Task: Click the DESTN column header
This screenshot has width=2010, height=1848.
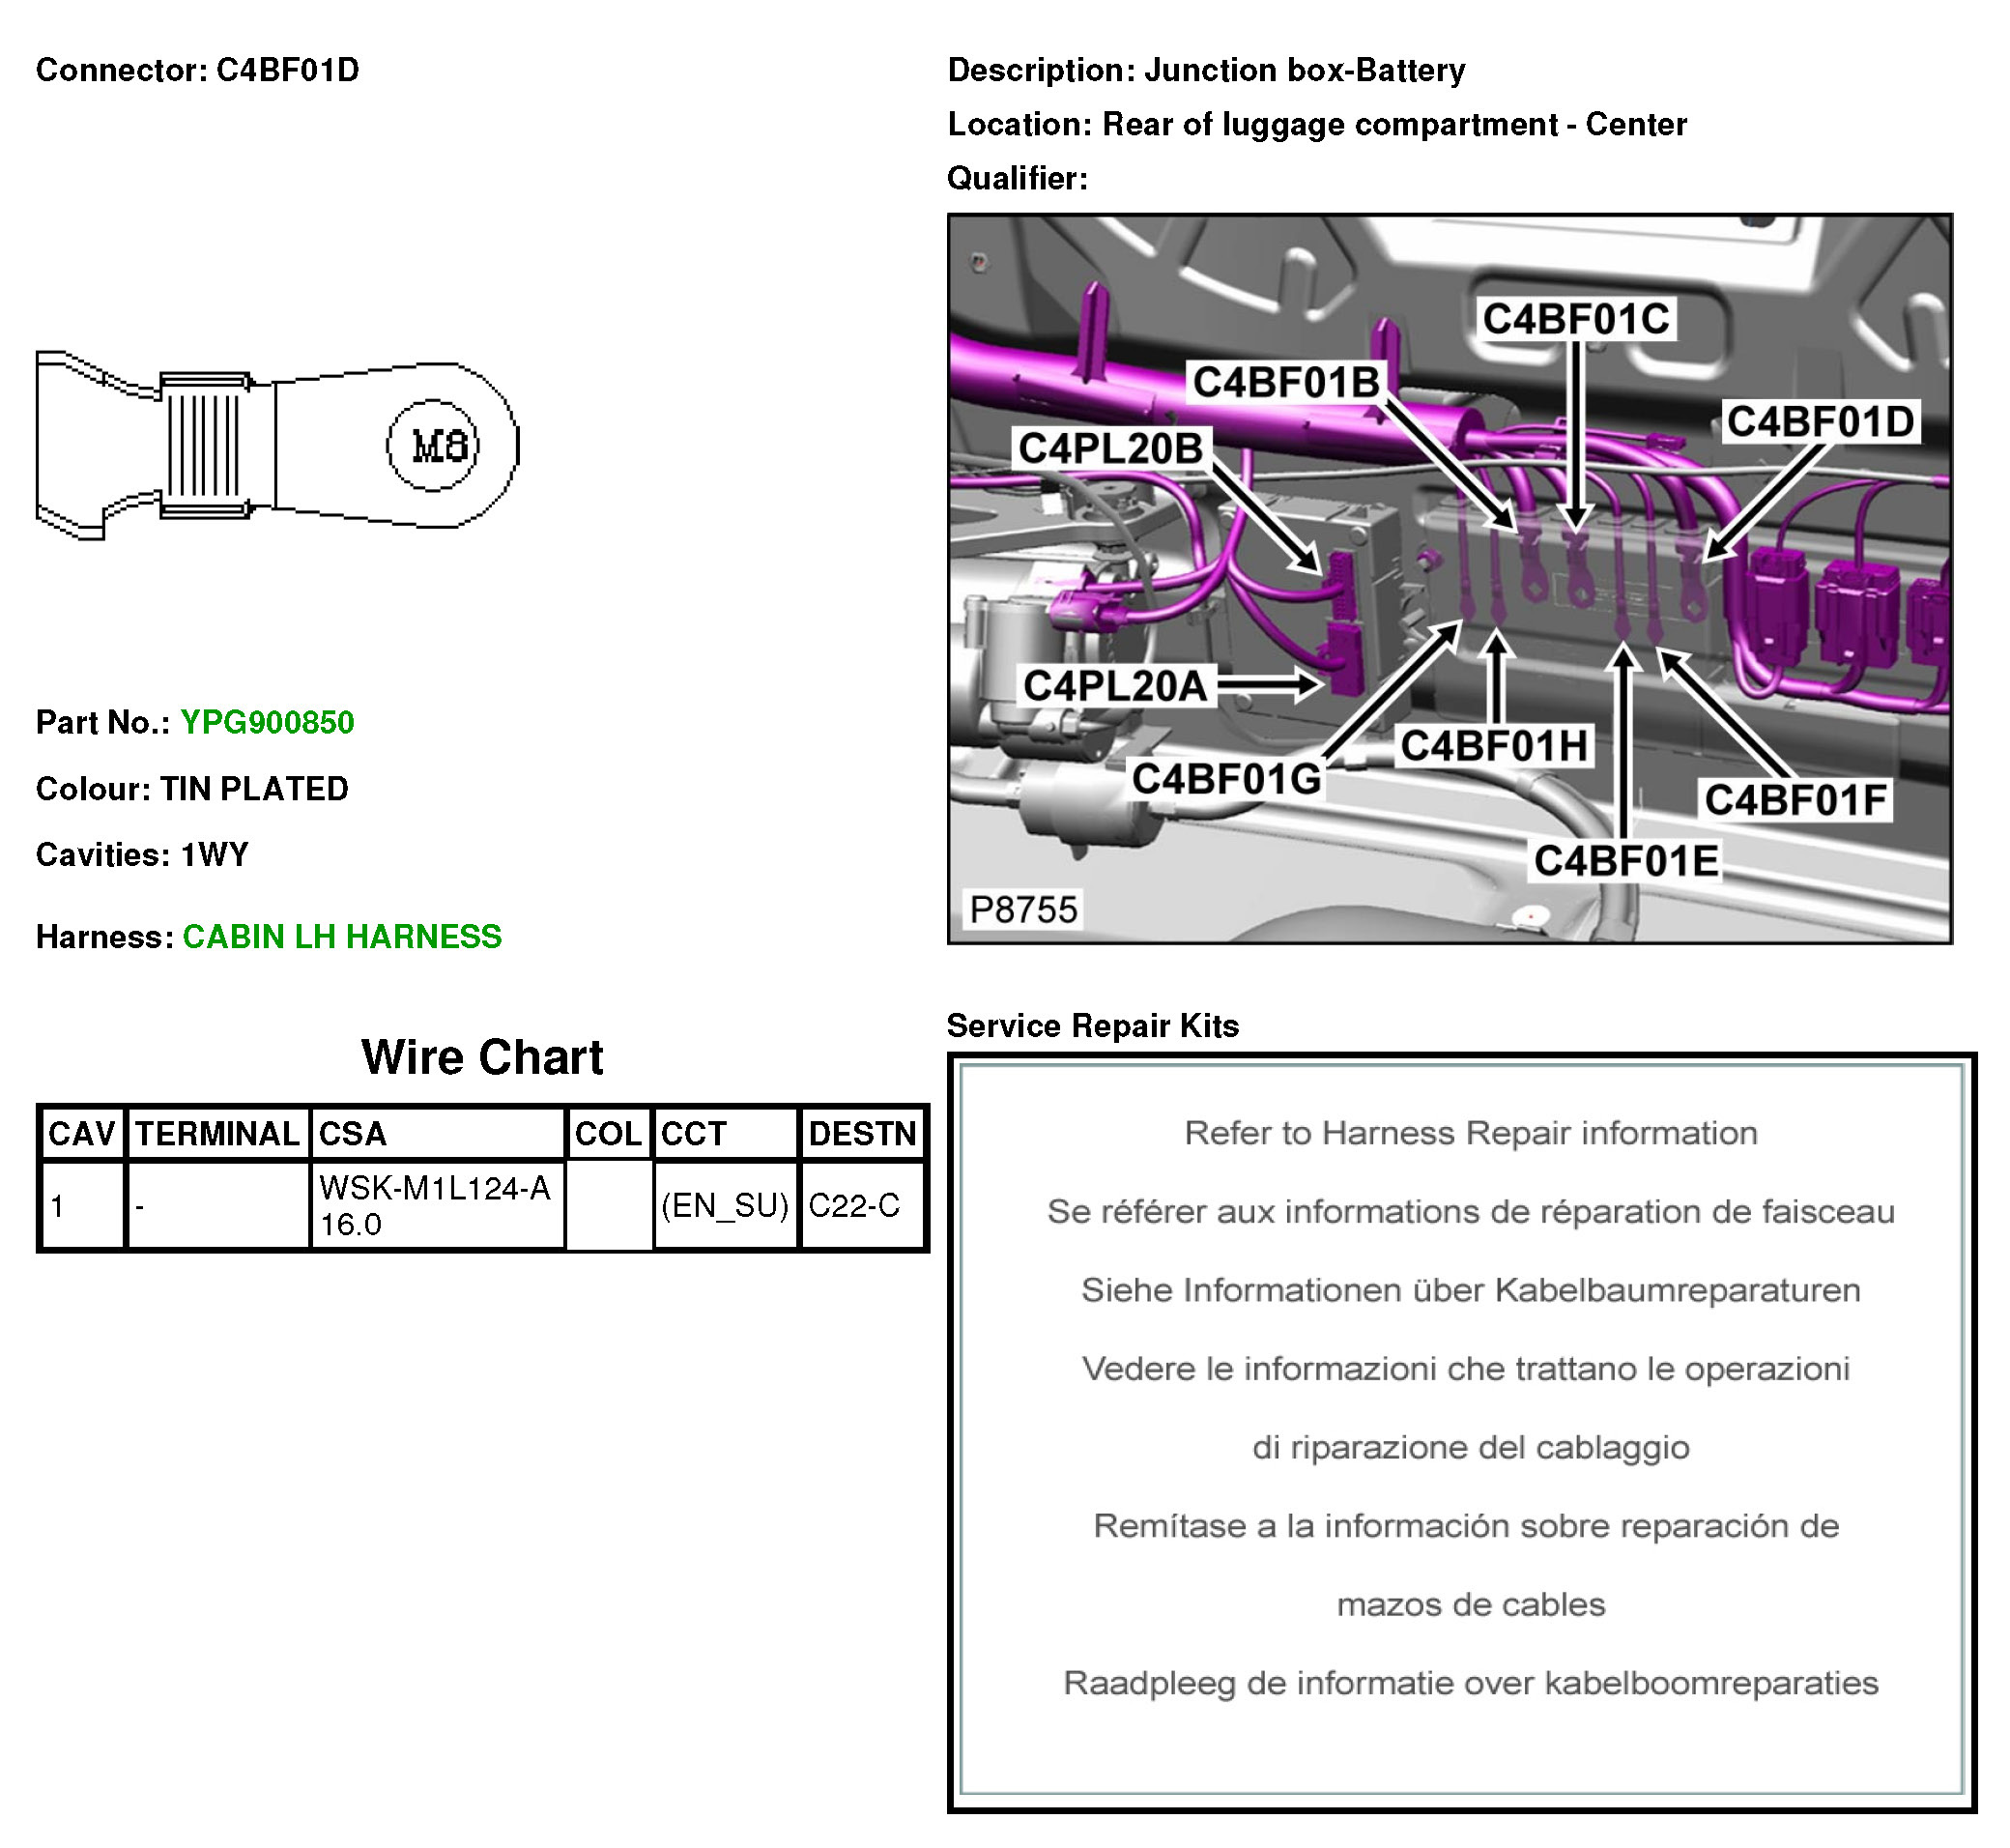Action: [x=863, y=1135]
